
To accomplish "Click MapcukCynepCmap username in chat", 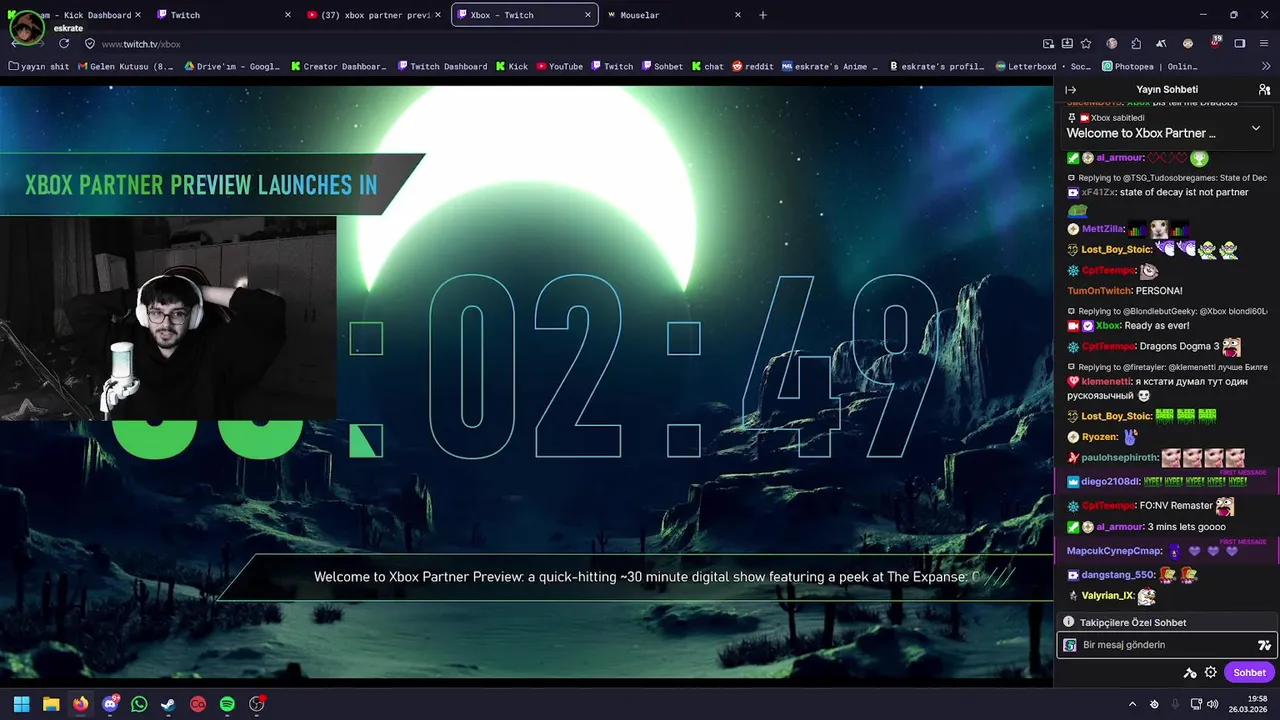I will 1114,551.
